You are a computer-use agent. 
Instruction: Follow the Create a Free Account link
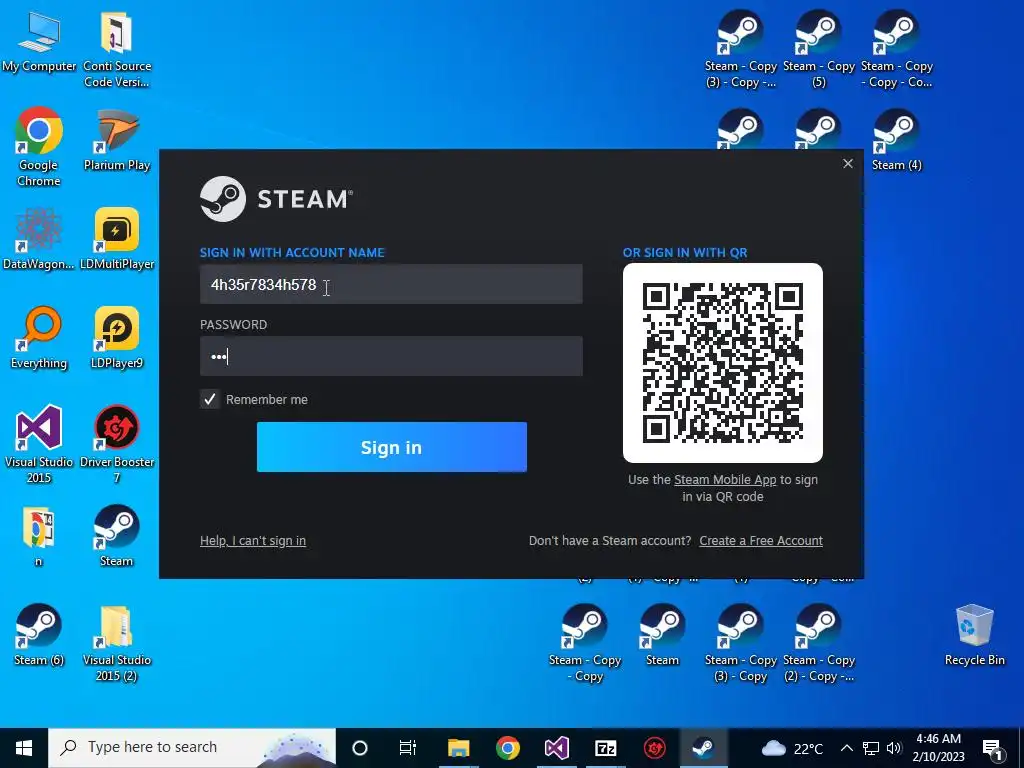click(x=761, y=541)
